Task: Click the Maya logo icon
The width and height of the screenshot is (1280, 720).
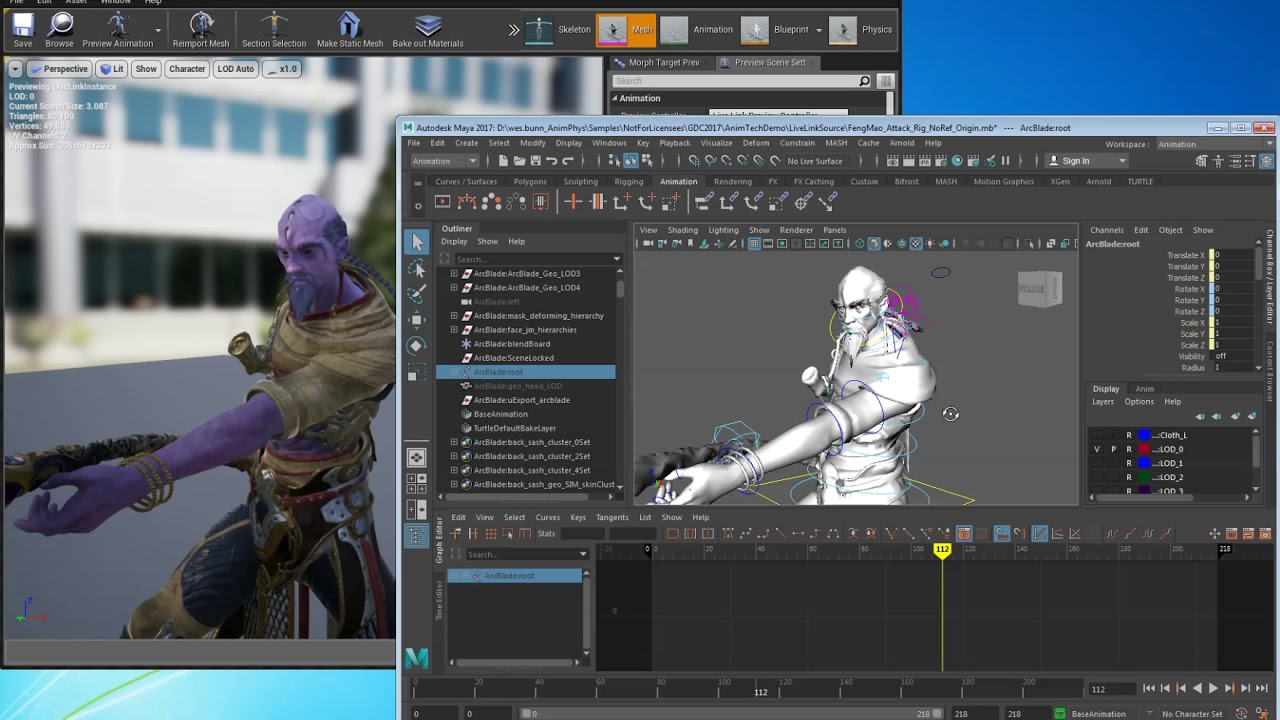Action: (x=416, y=658)
